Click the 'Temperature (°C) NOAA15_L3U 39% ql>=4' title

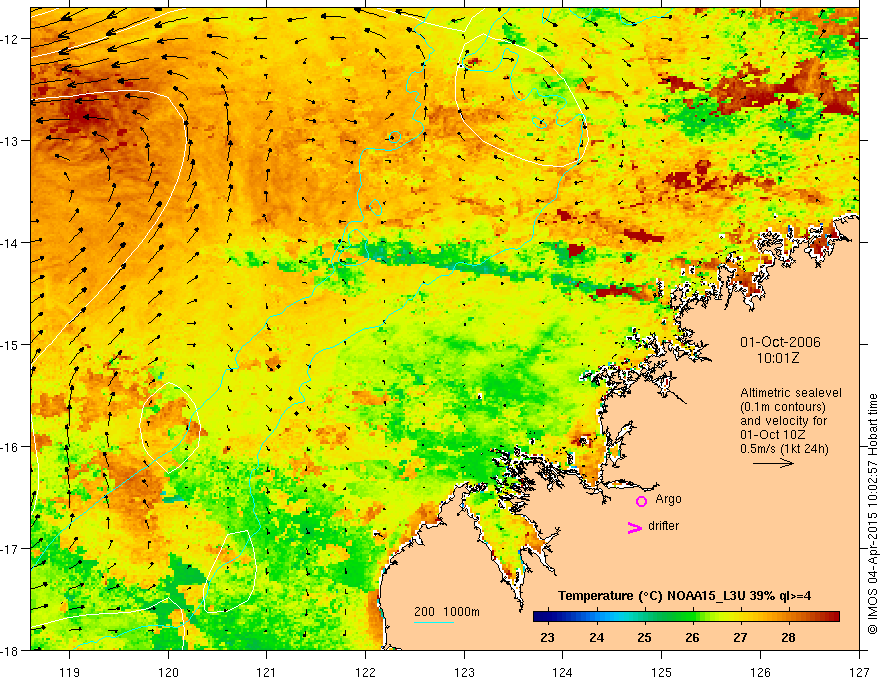[684, 596]
